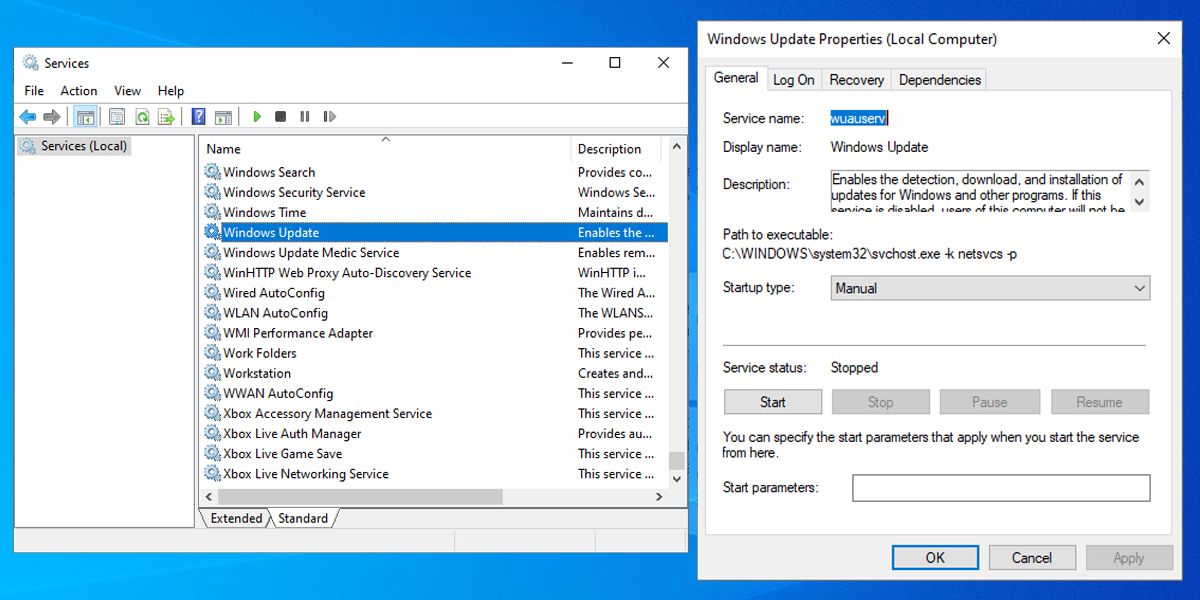Click the back navigation arrow icon
Image resolution: width=1200 pixels, height=600 pixels.
pos(27,116)
